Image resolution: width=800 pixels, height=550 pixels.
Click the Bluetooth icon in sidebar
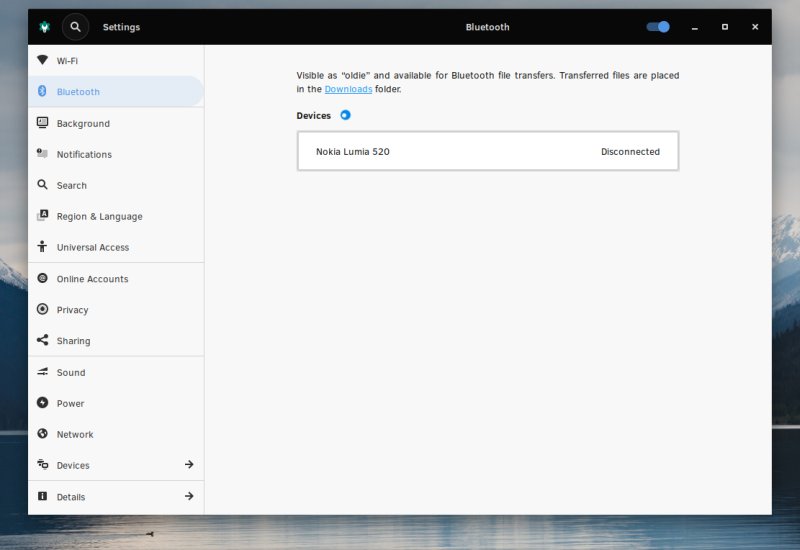pos(42,91)
